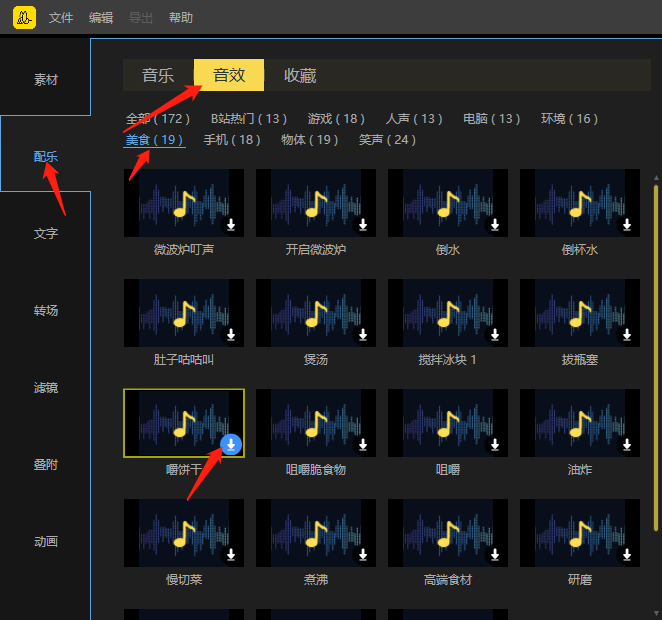The width and height of the screenshot is (662, 620).
Task: Switch to the 收藏 tab
Action: tap(300, 75)
